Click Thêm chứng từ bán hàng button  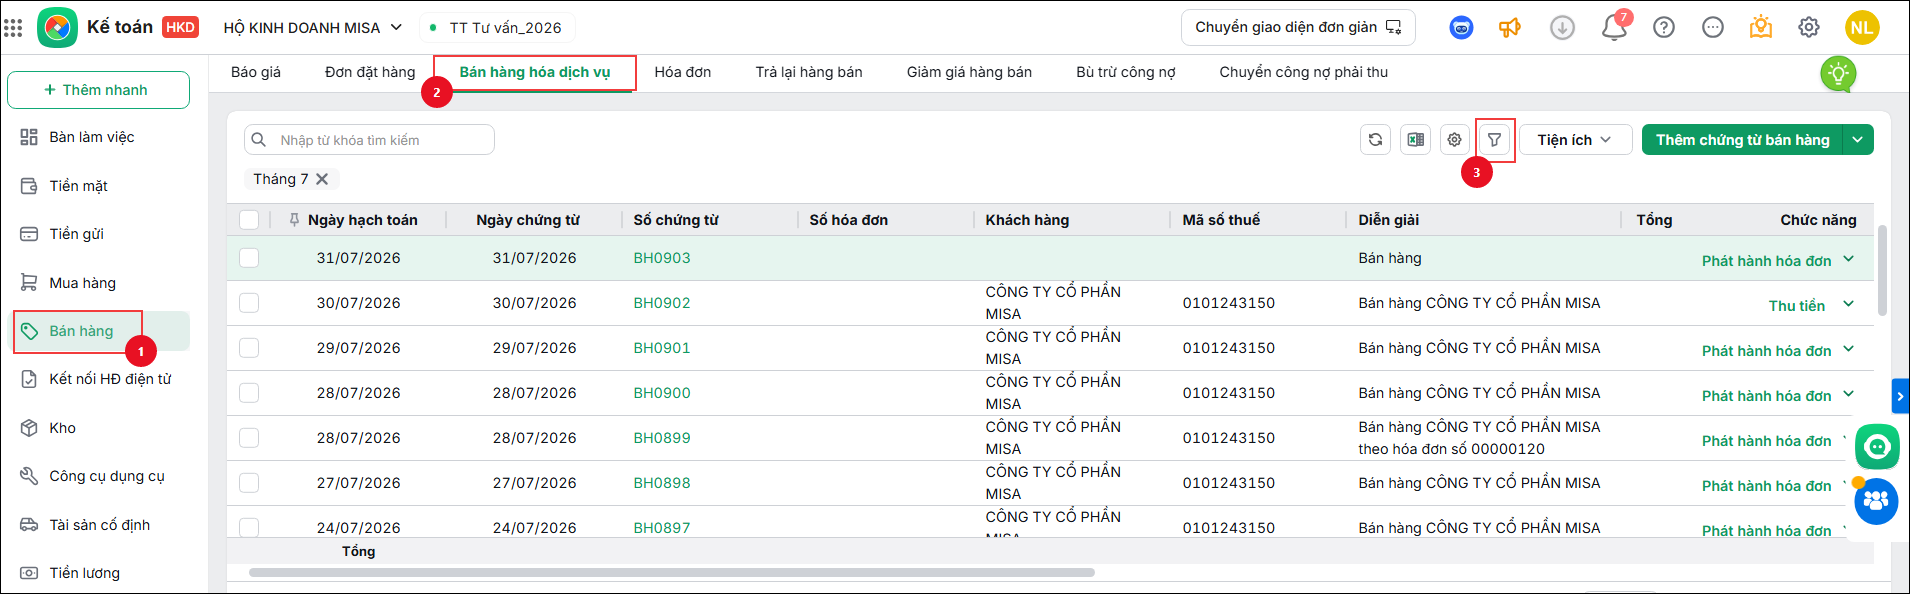1742,140
